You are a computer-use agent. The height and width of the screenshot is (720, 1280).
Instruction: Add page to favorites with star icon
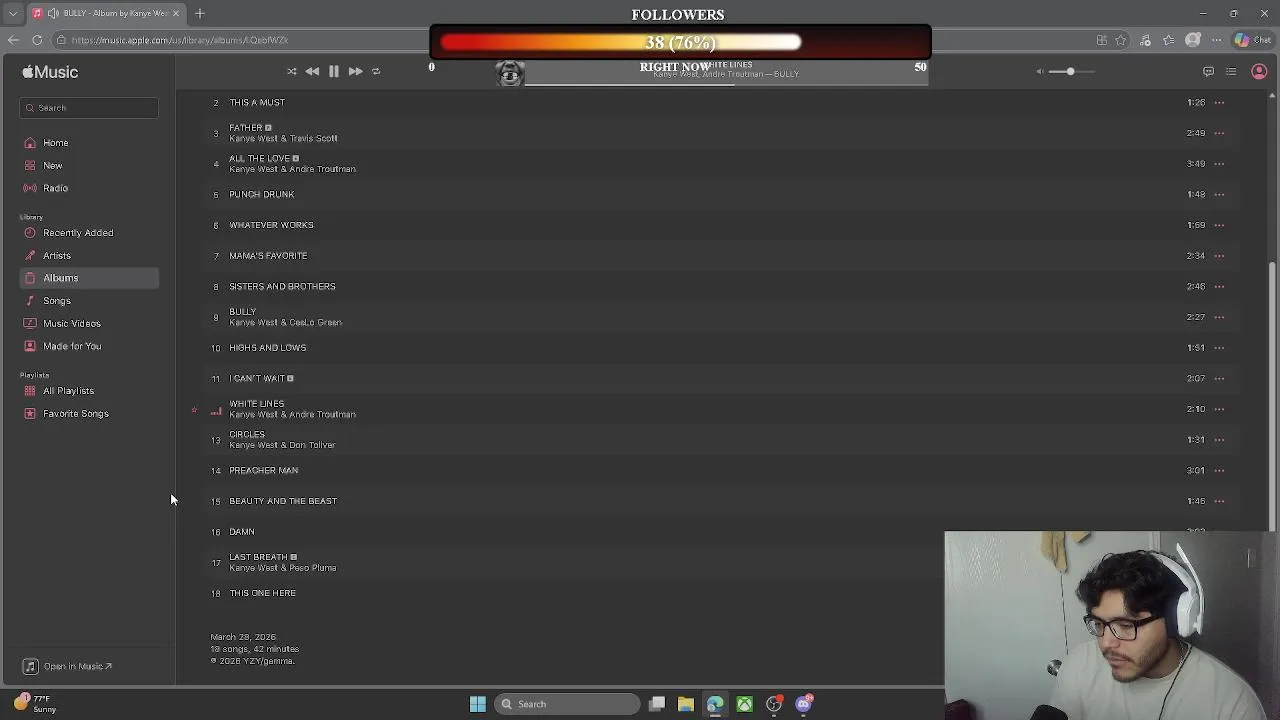click(1121, 40)
